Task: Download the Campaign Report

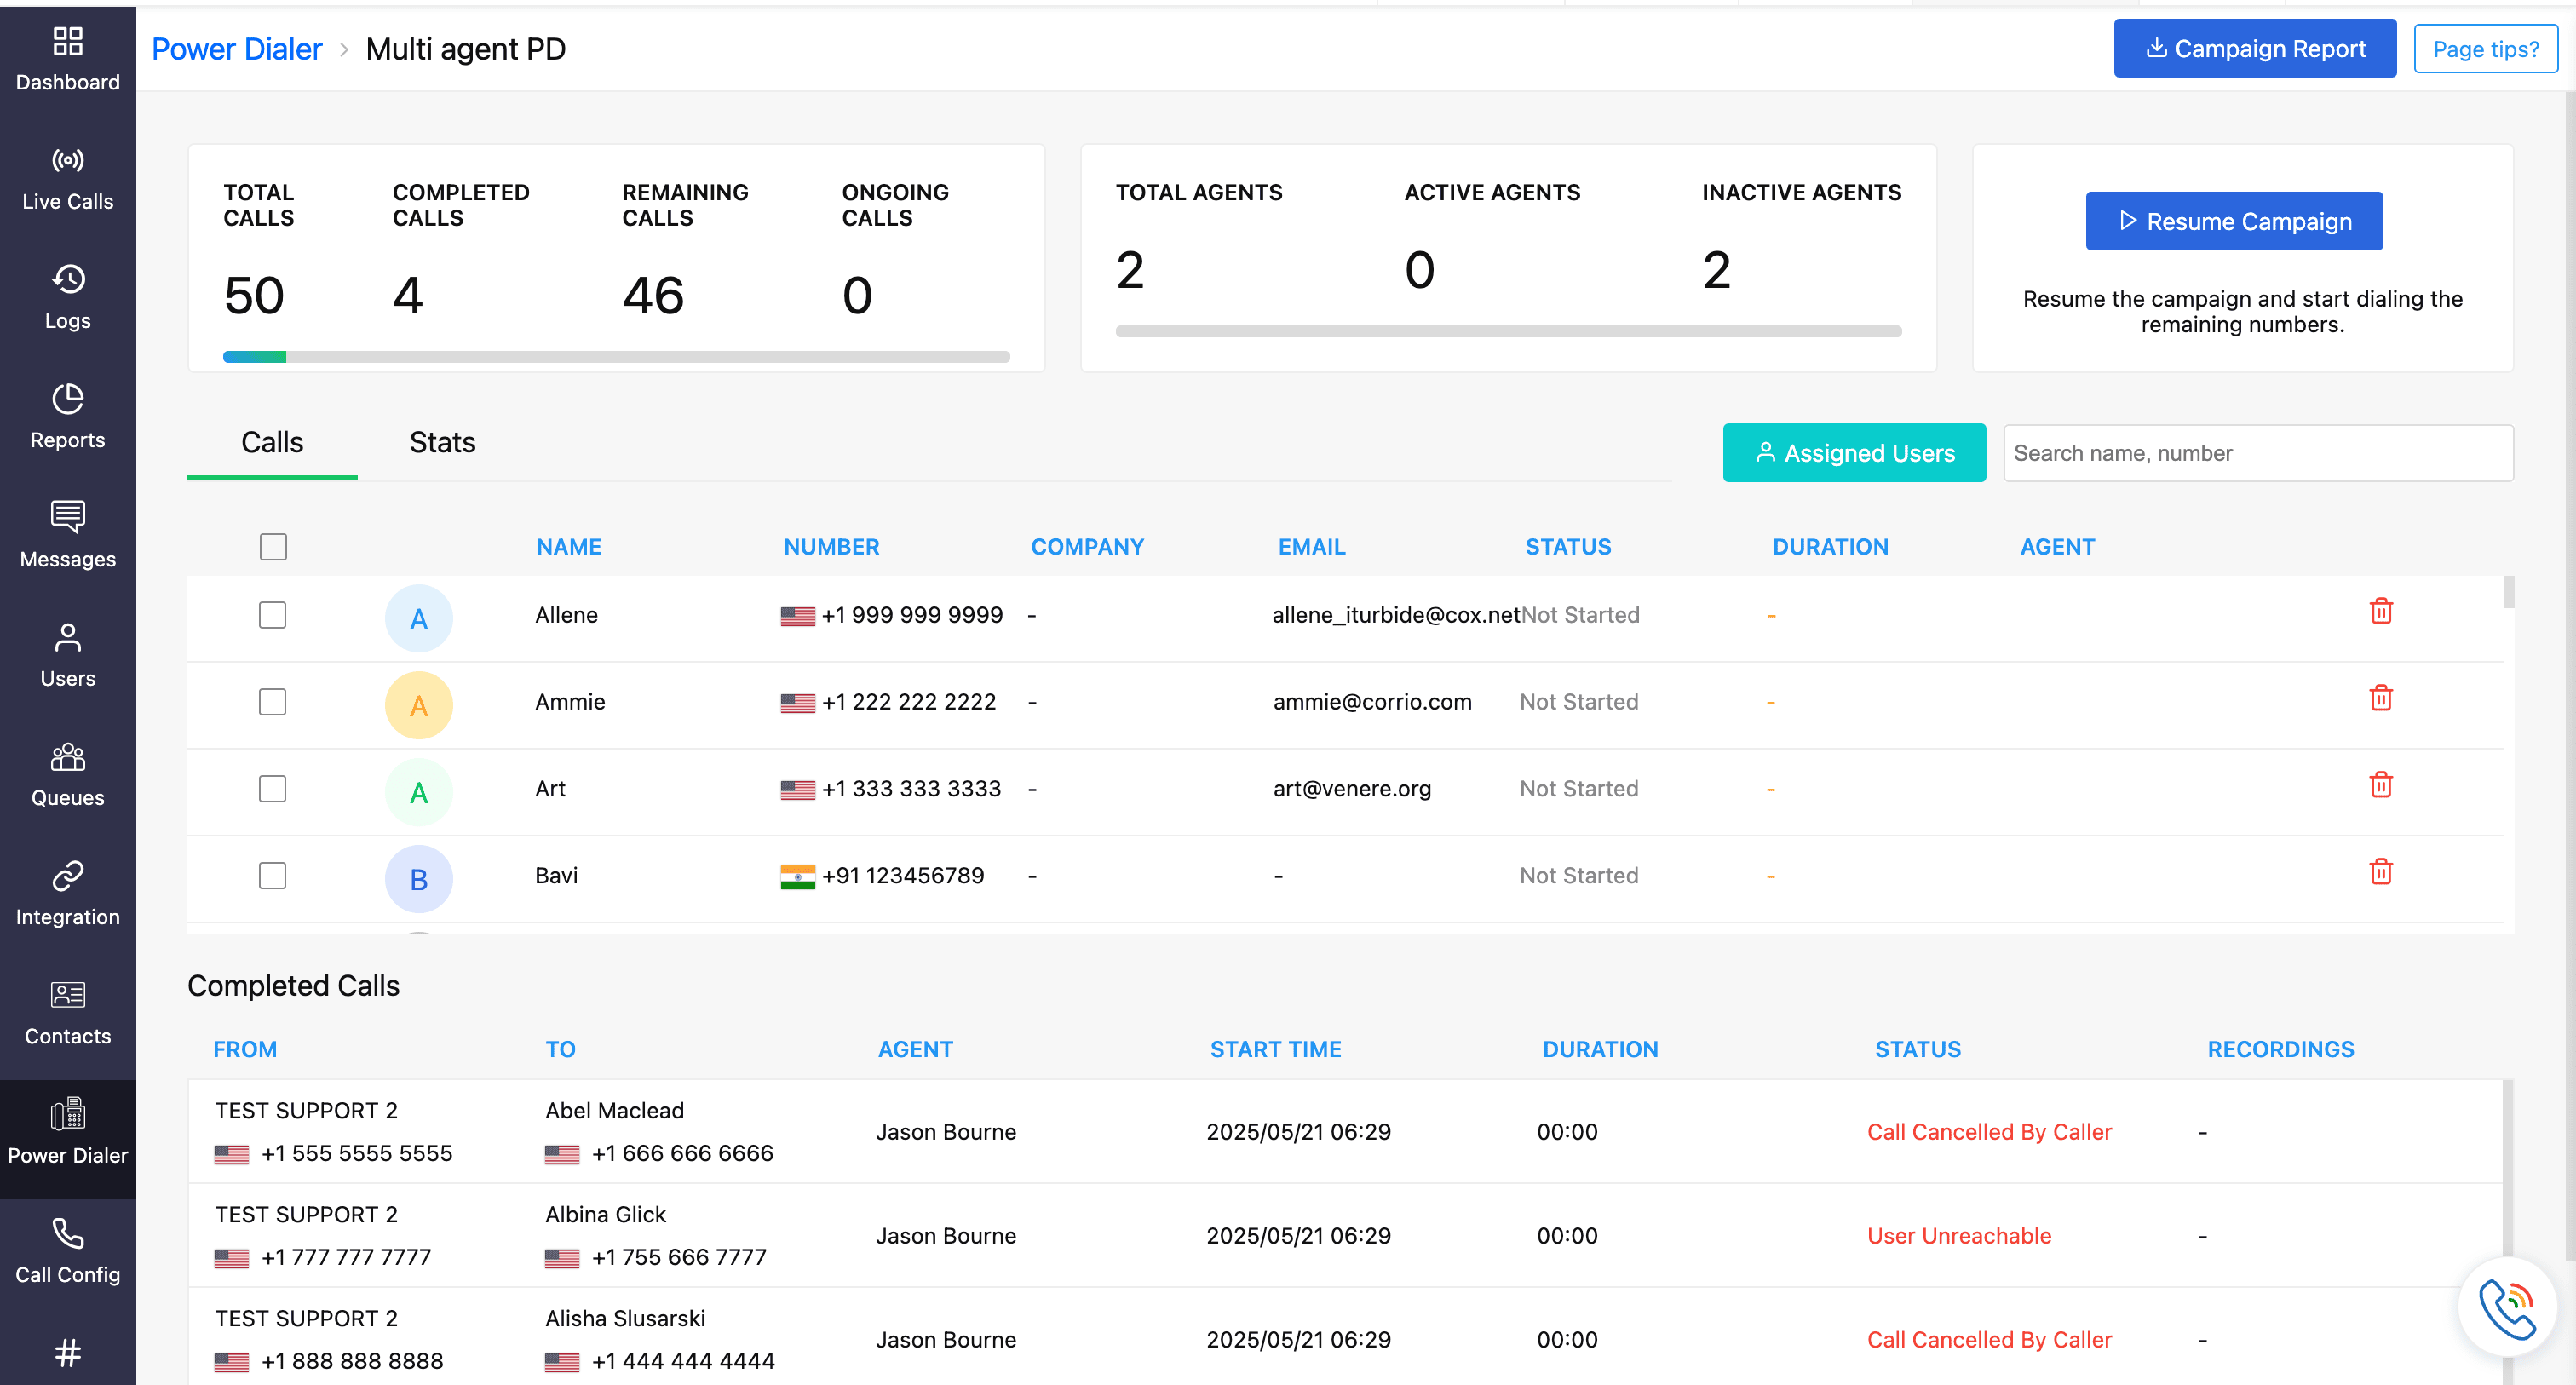Action: [2254, 48]
